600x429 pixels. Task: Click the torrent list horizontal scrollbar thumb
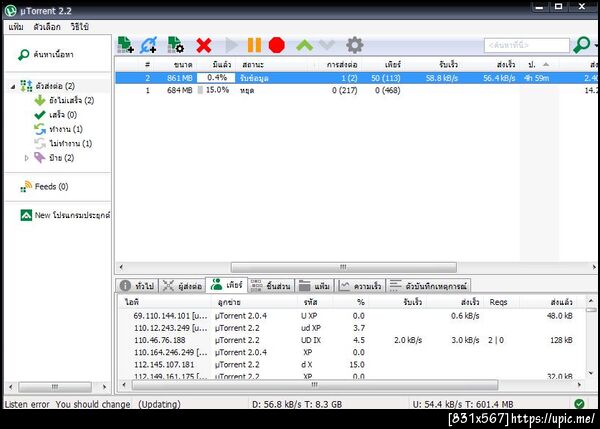point(344,267)
